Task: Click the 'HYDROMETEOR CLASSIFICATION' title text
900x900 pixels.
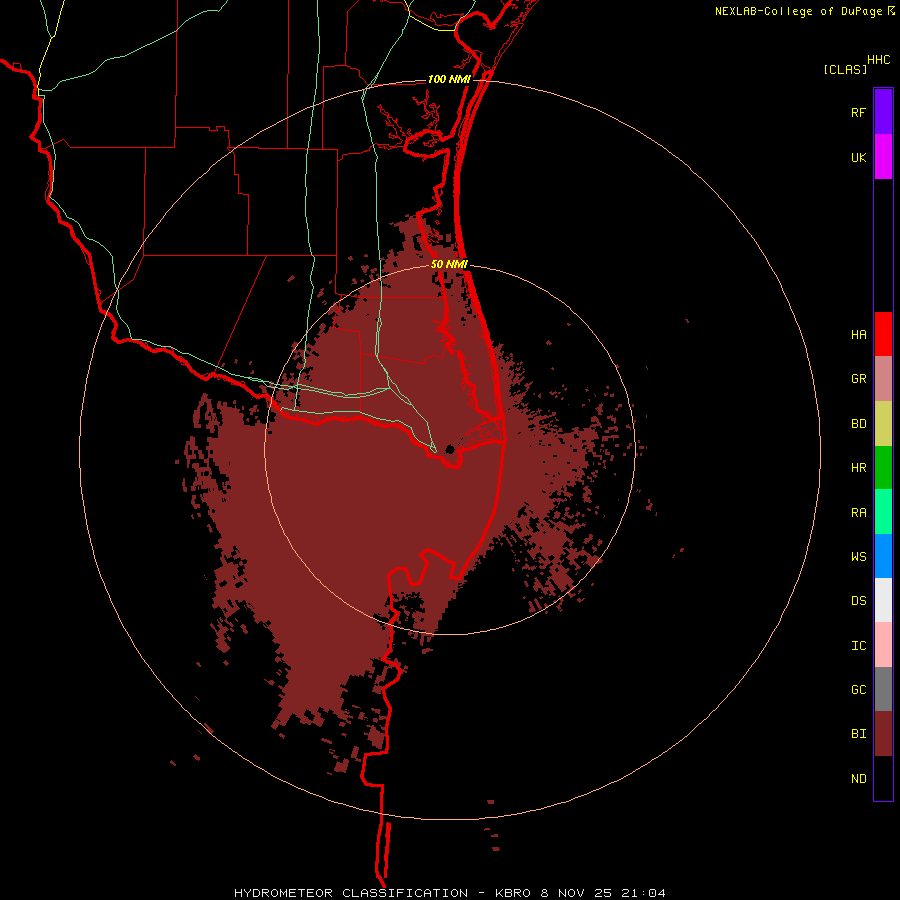Action: coord(351,893)
